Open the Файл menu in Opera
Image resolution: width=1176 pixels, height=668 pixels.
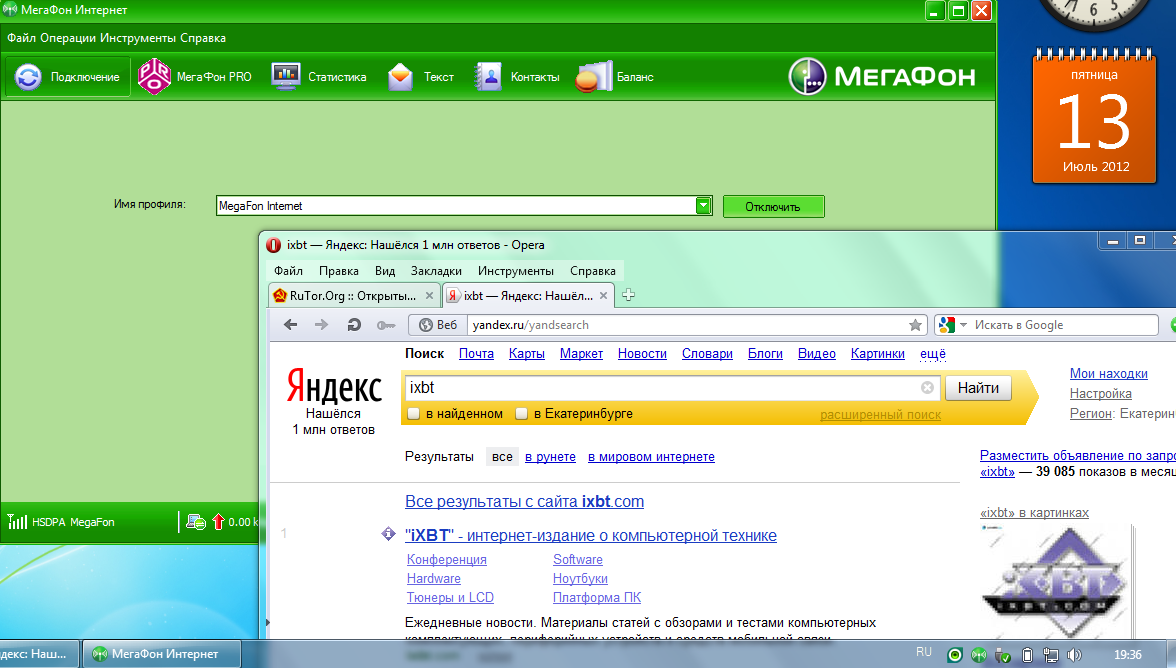click(288, 271)
